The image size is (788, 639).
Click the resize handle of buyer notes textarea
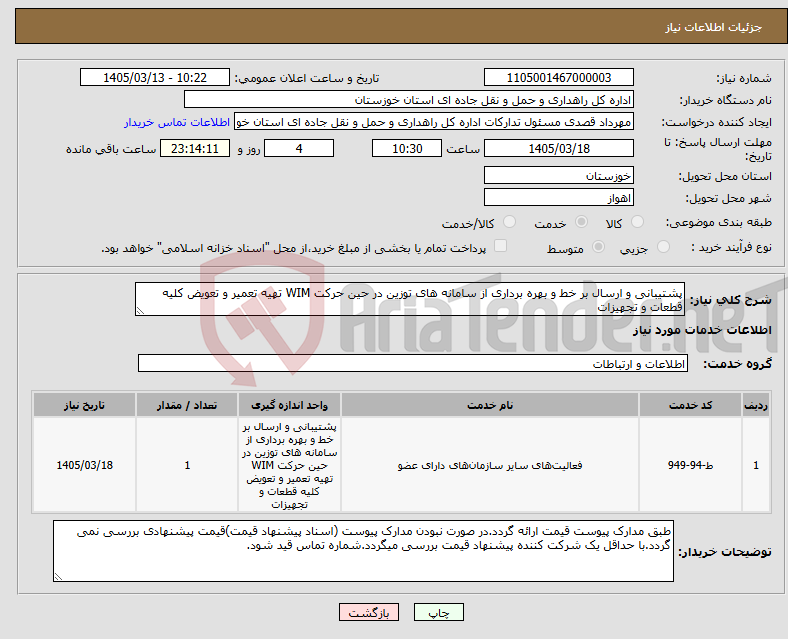(58, 577)
